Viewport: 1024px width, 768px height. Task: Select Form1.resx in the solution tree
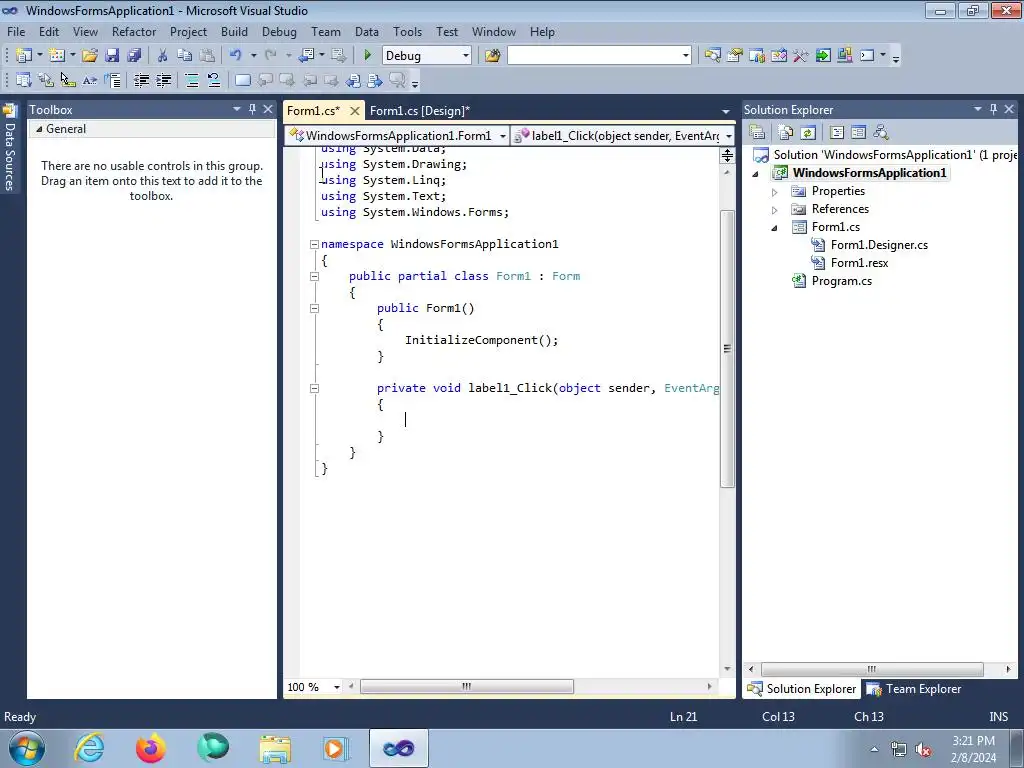pyautogui.click(x=859, y=263)
